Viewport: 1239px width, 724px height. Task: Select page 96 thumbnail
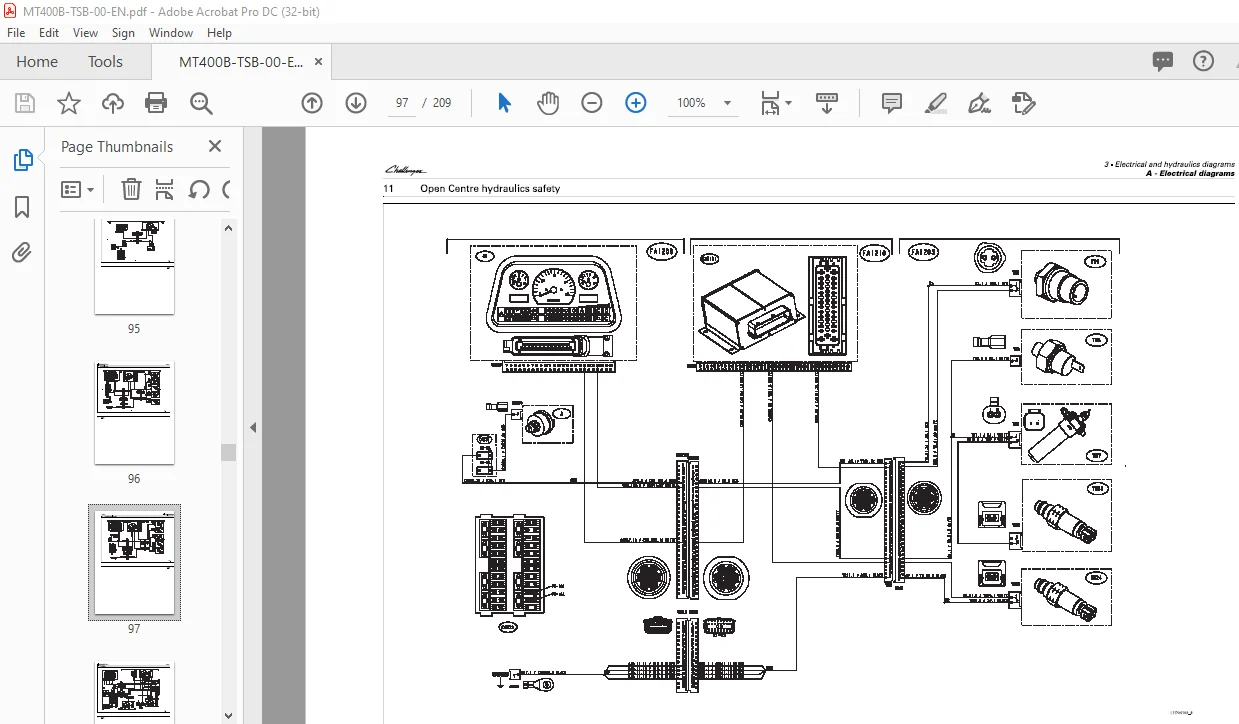coord(134,413)
